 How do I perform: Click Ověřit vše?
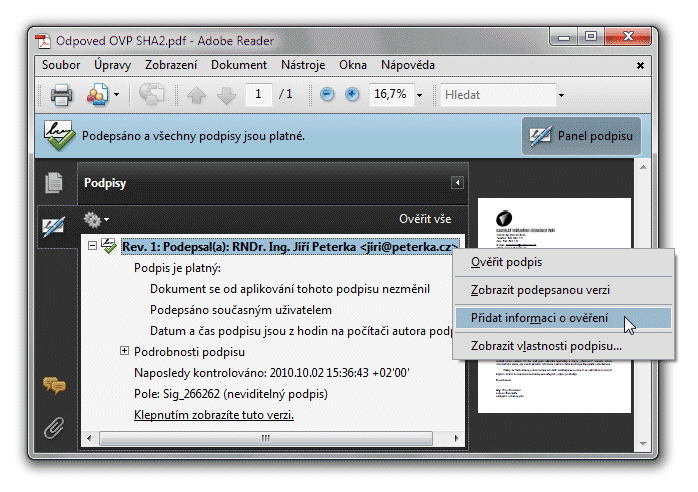pos(425,219)
